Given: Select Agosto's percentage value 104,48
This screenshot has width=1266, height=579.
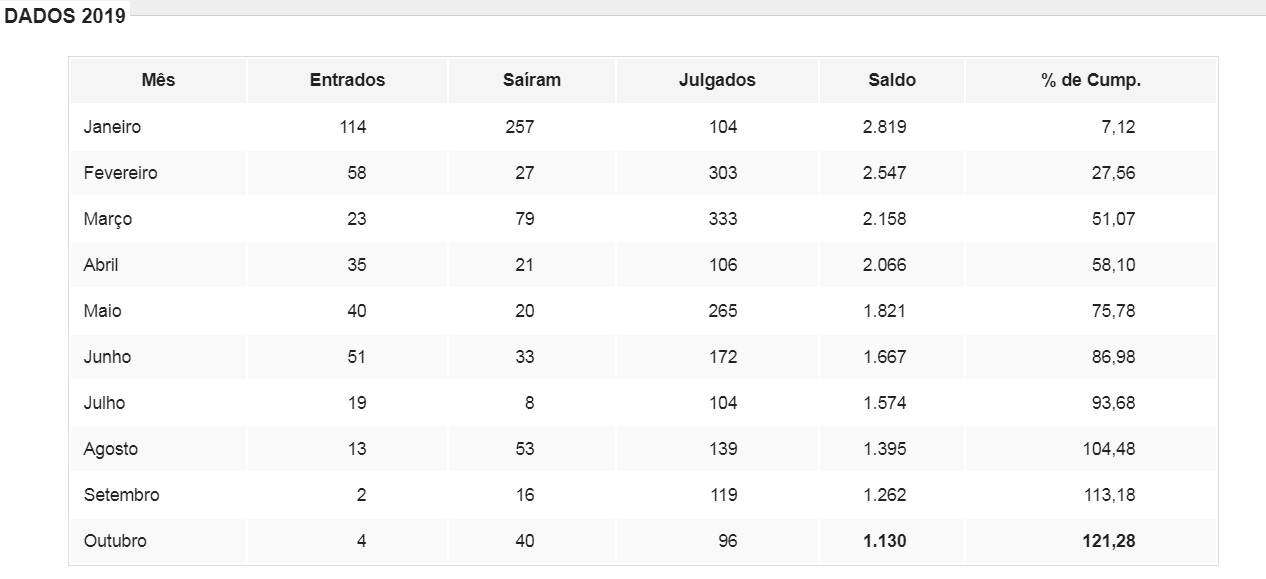Looking at the screenshot, I should (x=1109, y=449).
